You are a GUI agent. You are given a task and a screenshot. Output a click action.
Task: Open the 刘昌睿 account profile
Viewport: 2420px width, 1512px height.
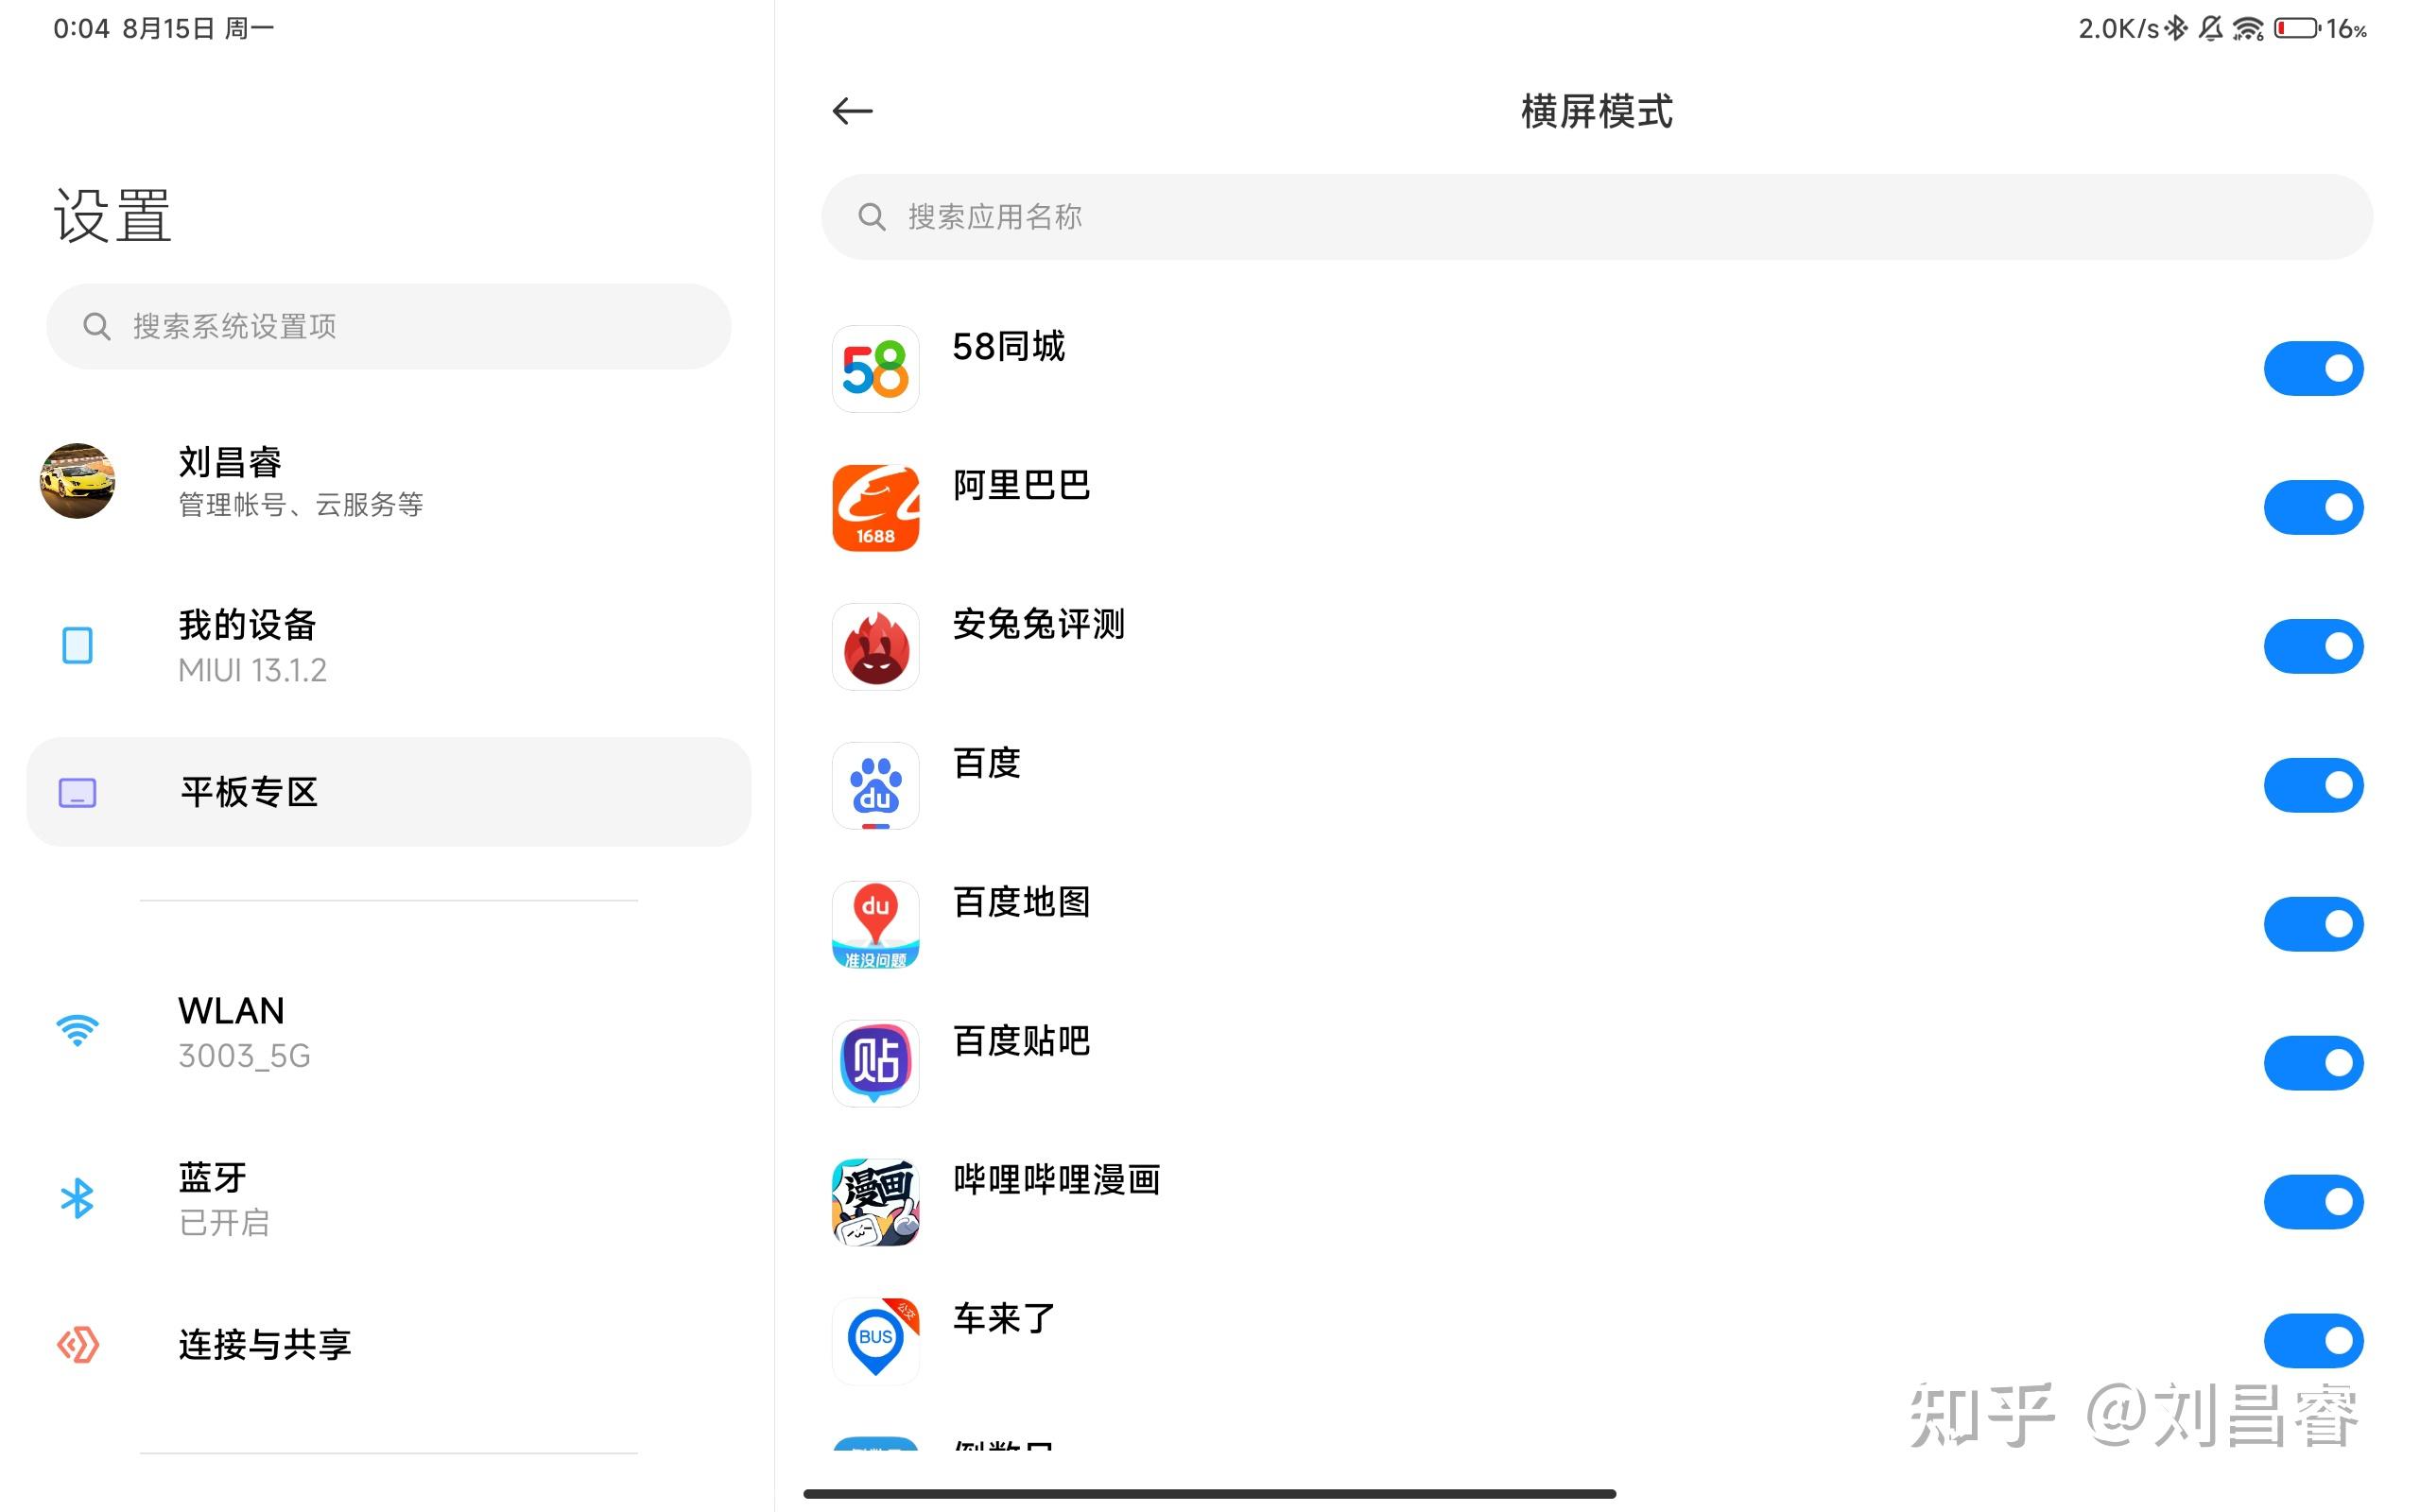pos(388,481)
